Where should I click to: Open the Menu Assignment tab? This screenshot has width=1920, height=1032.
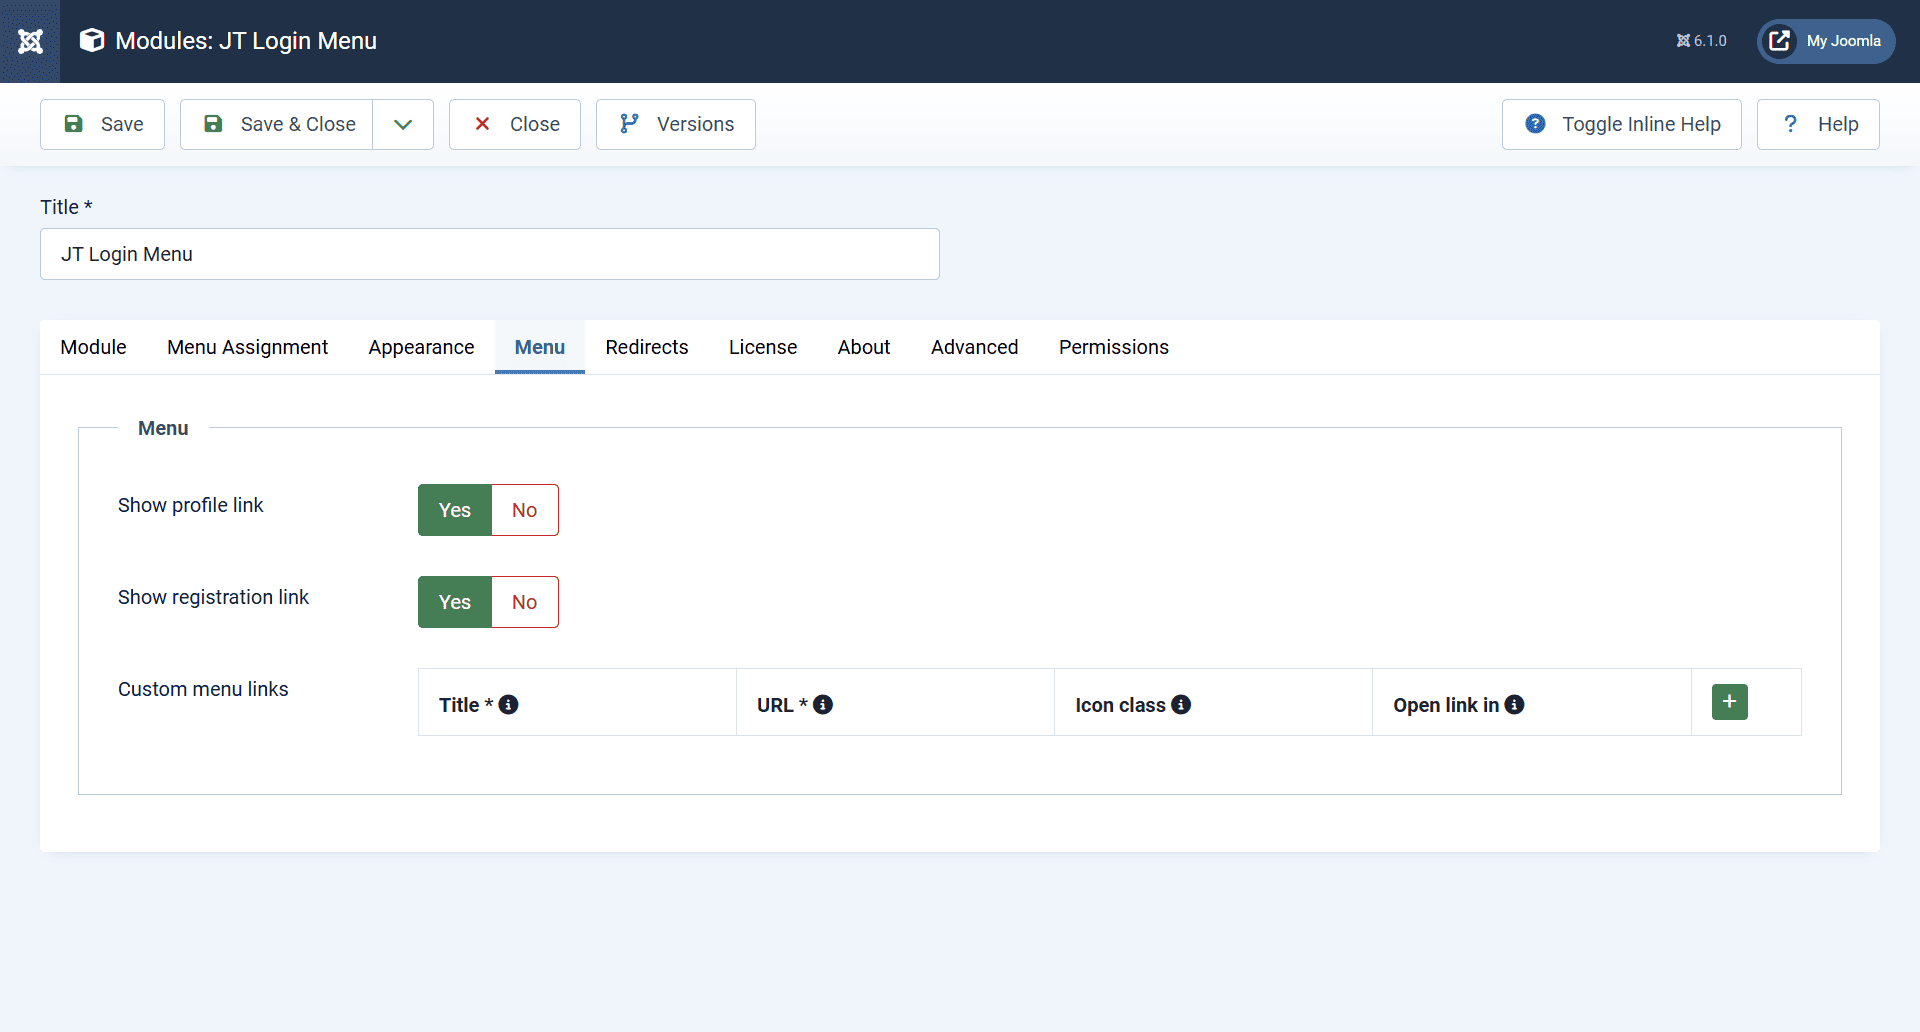click(247, 347)
